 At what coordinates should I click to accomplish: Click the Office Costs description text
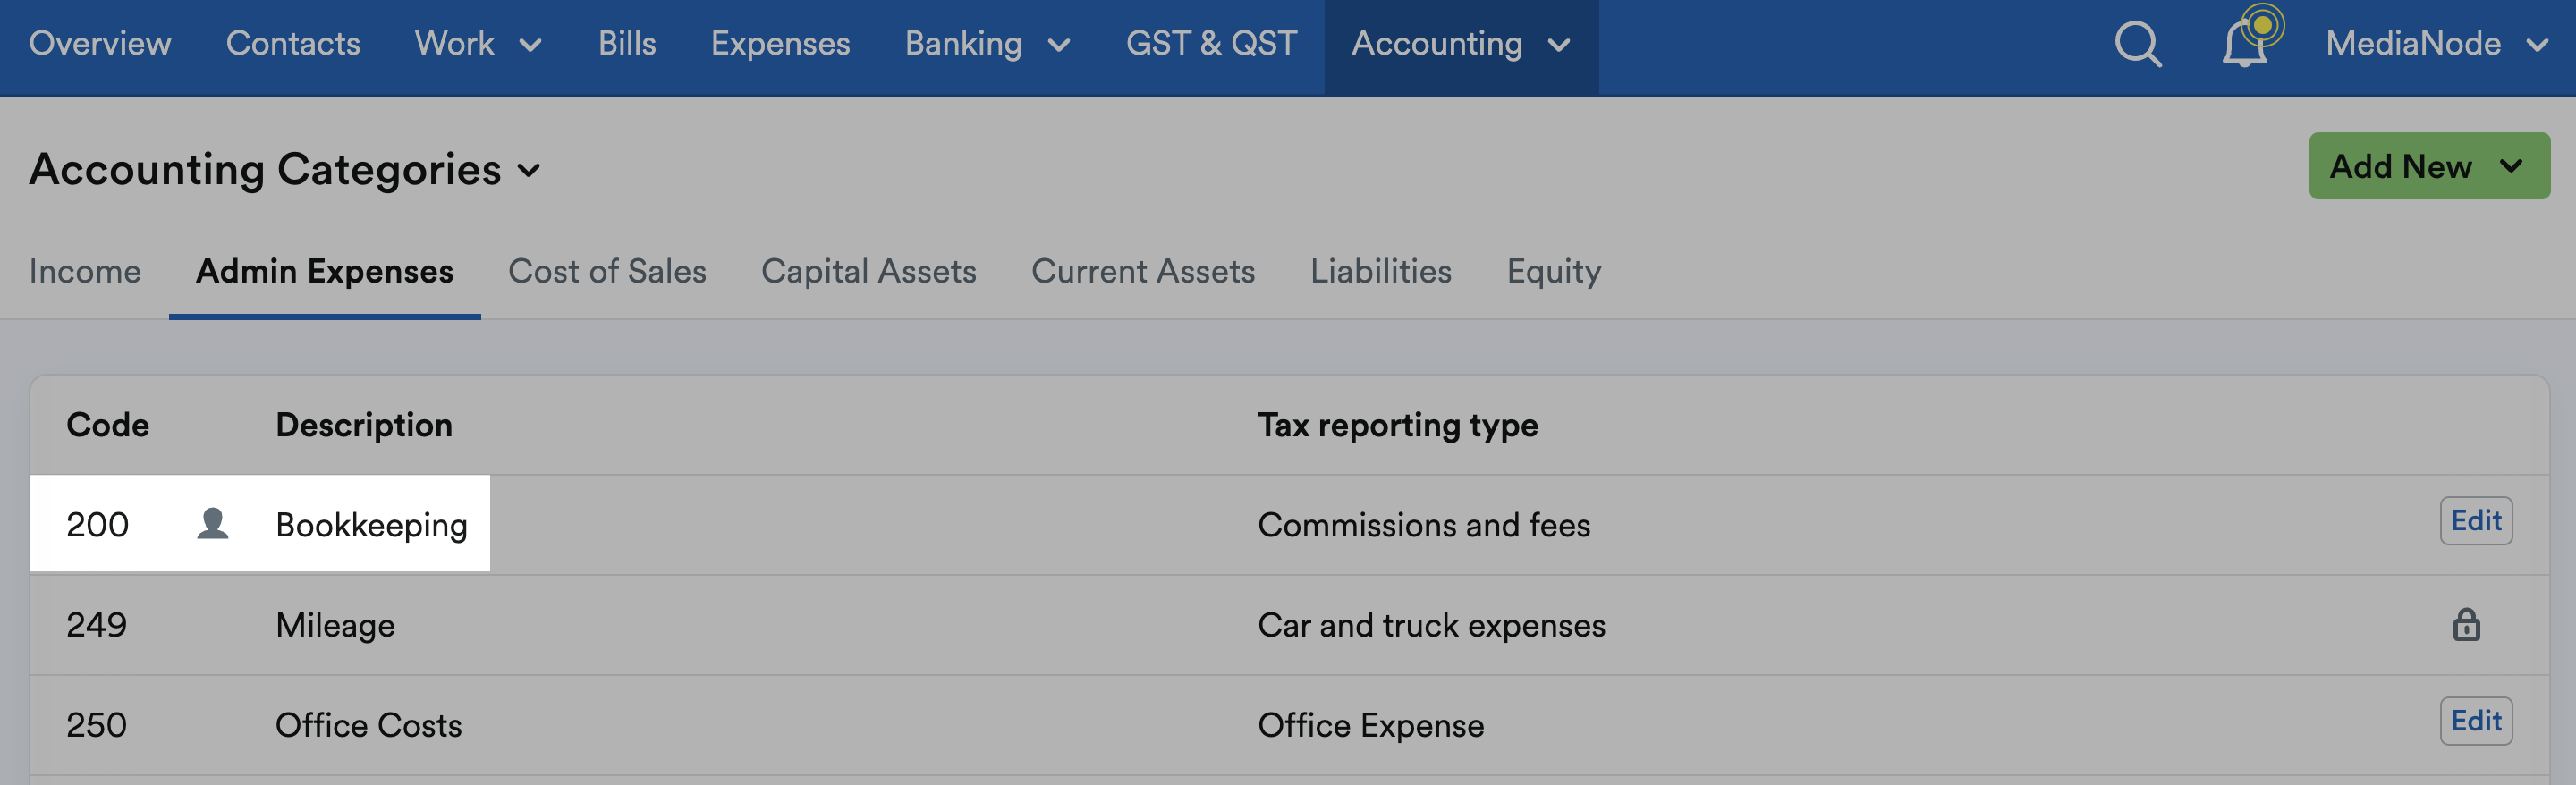[x=368, y=724]
